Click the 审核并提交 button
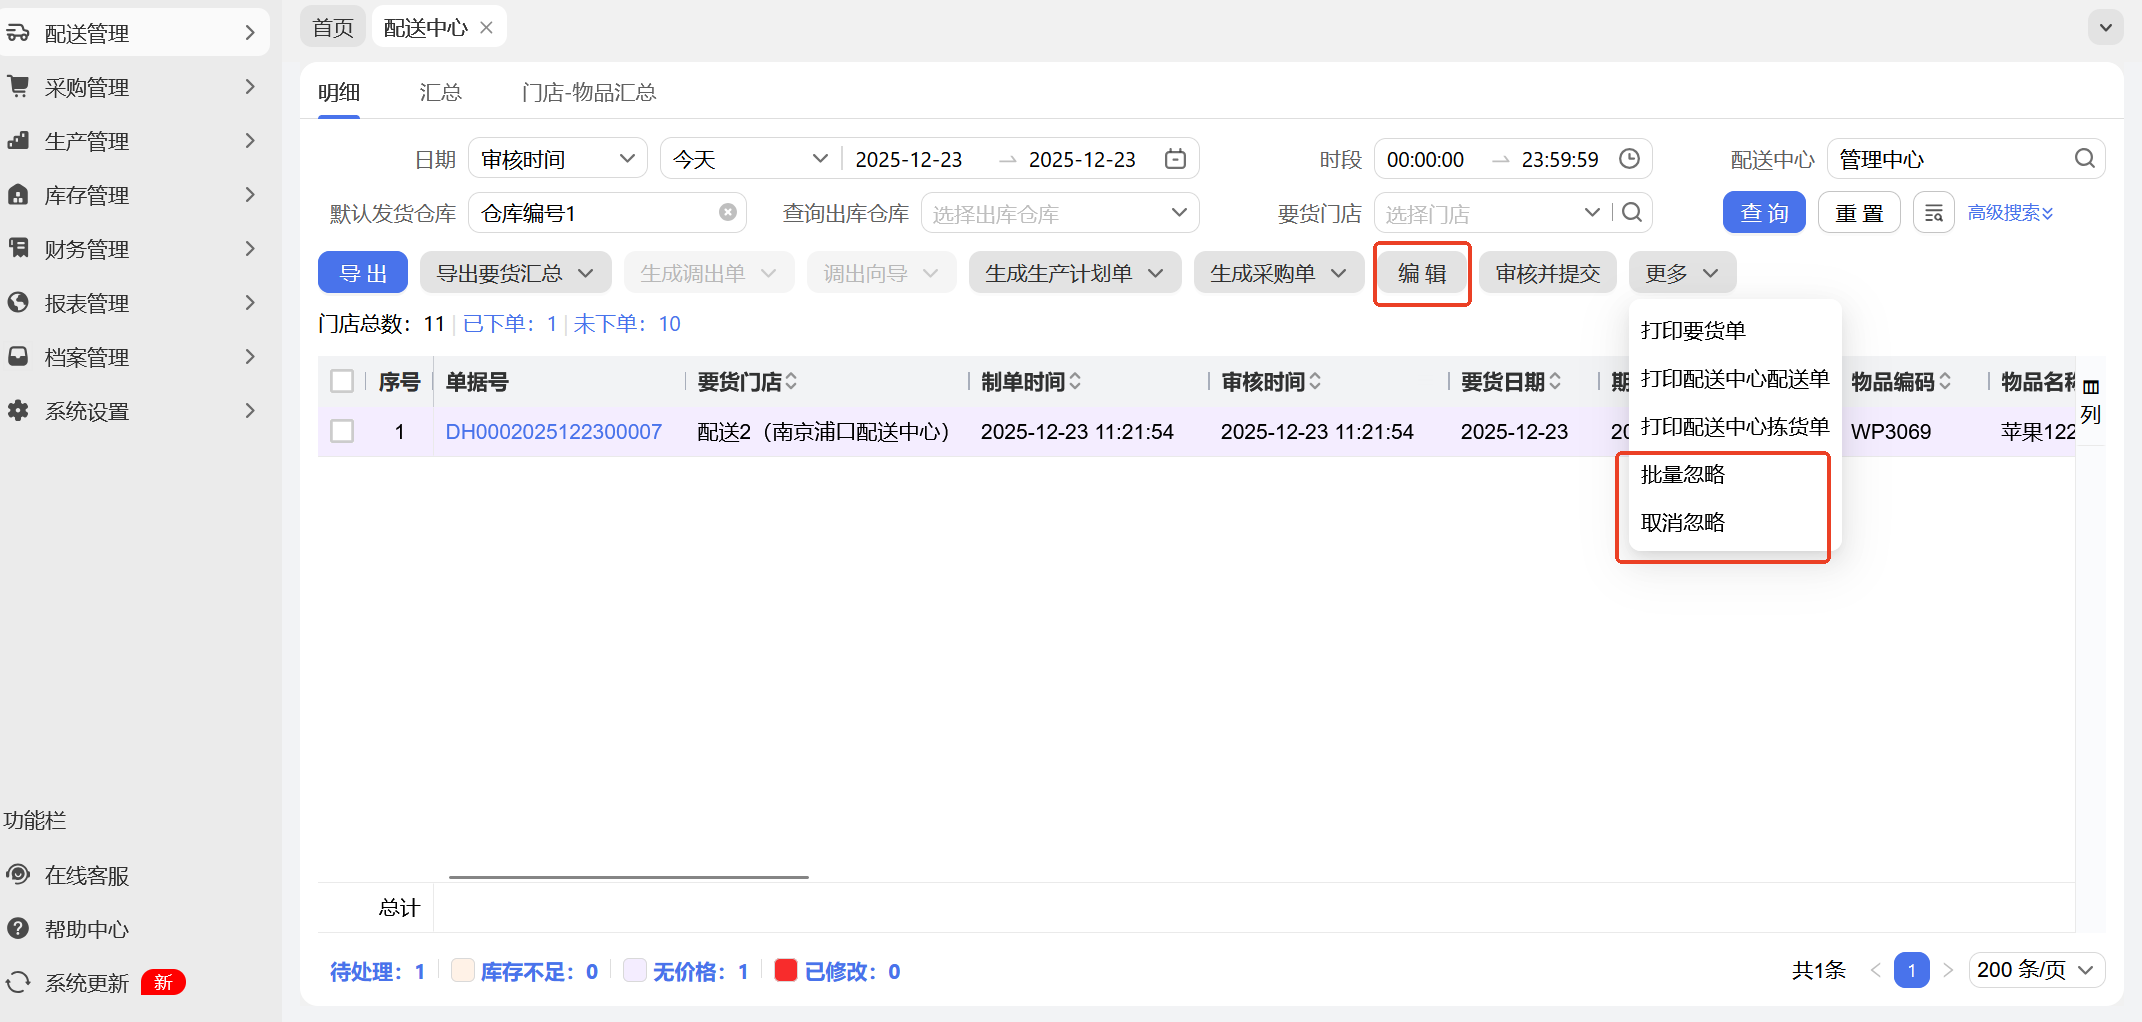 [x=1548, y=273]
